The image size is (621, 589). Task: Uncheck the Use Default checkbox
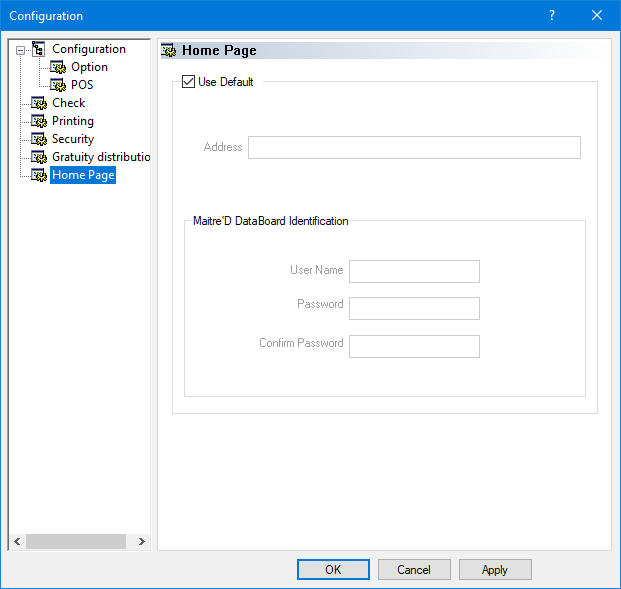188,82
